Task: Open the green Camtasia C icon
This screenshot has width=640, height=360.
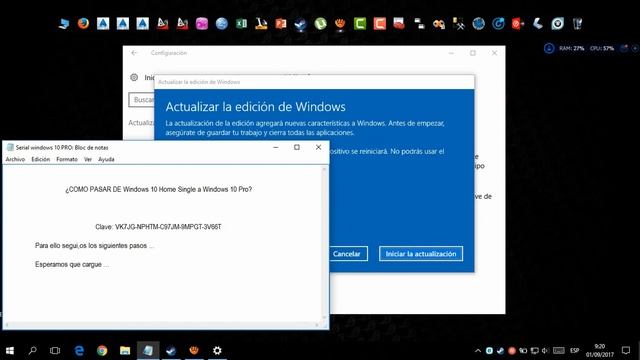Action: (360, 24)
